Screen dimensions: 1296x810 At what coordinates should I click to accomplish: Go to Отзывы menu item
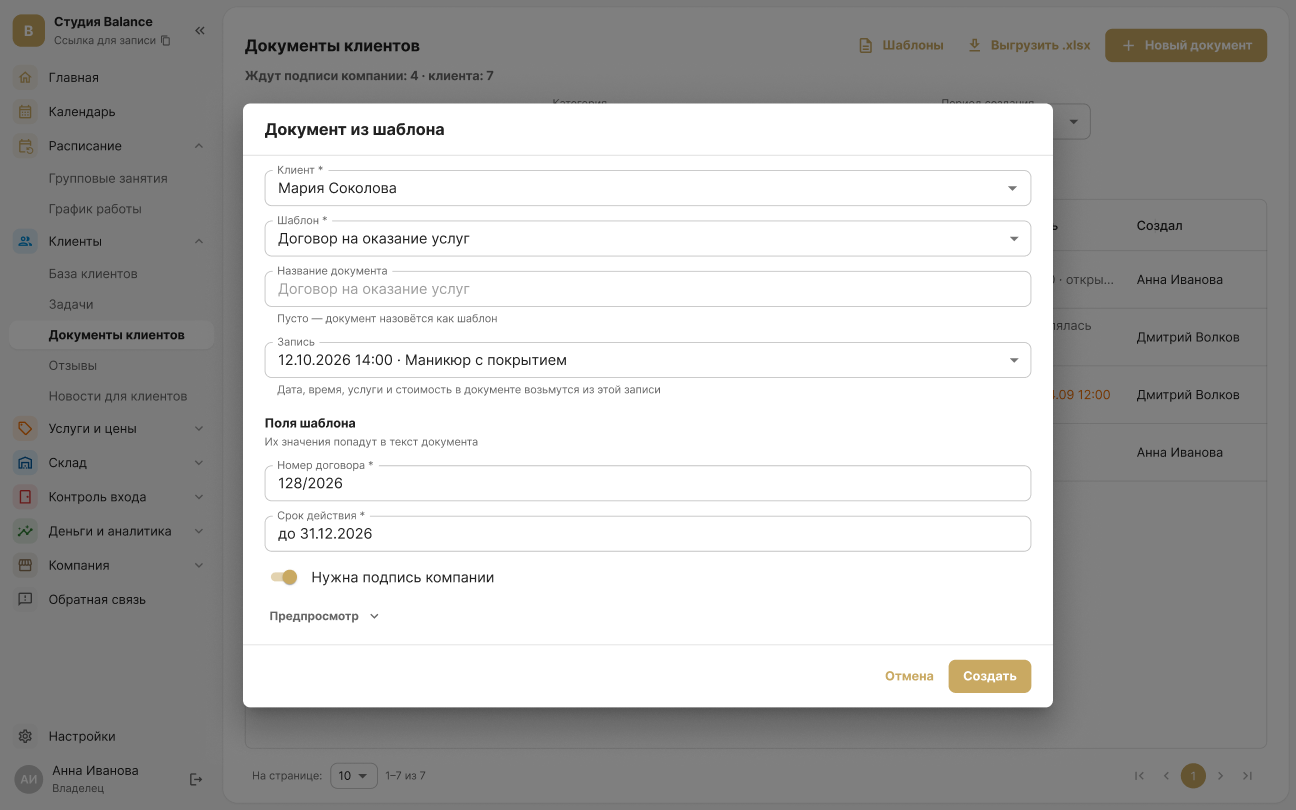tap(73, 365)
